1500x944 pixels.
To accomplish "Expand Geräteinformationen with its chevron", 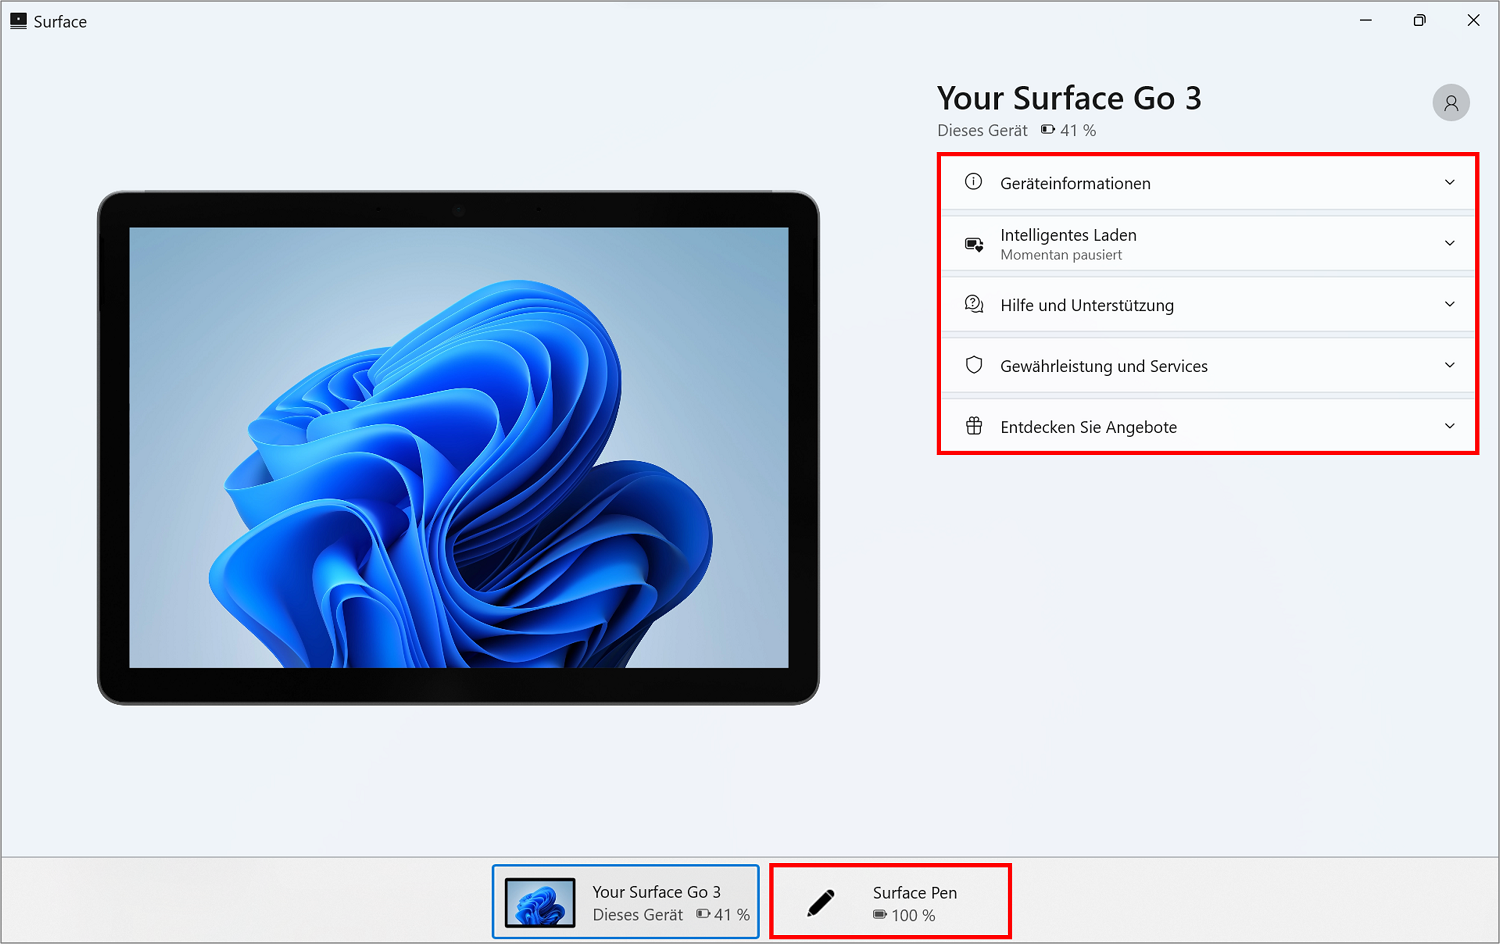I will click(x=1450, y=182).
